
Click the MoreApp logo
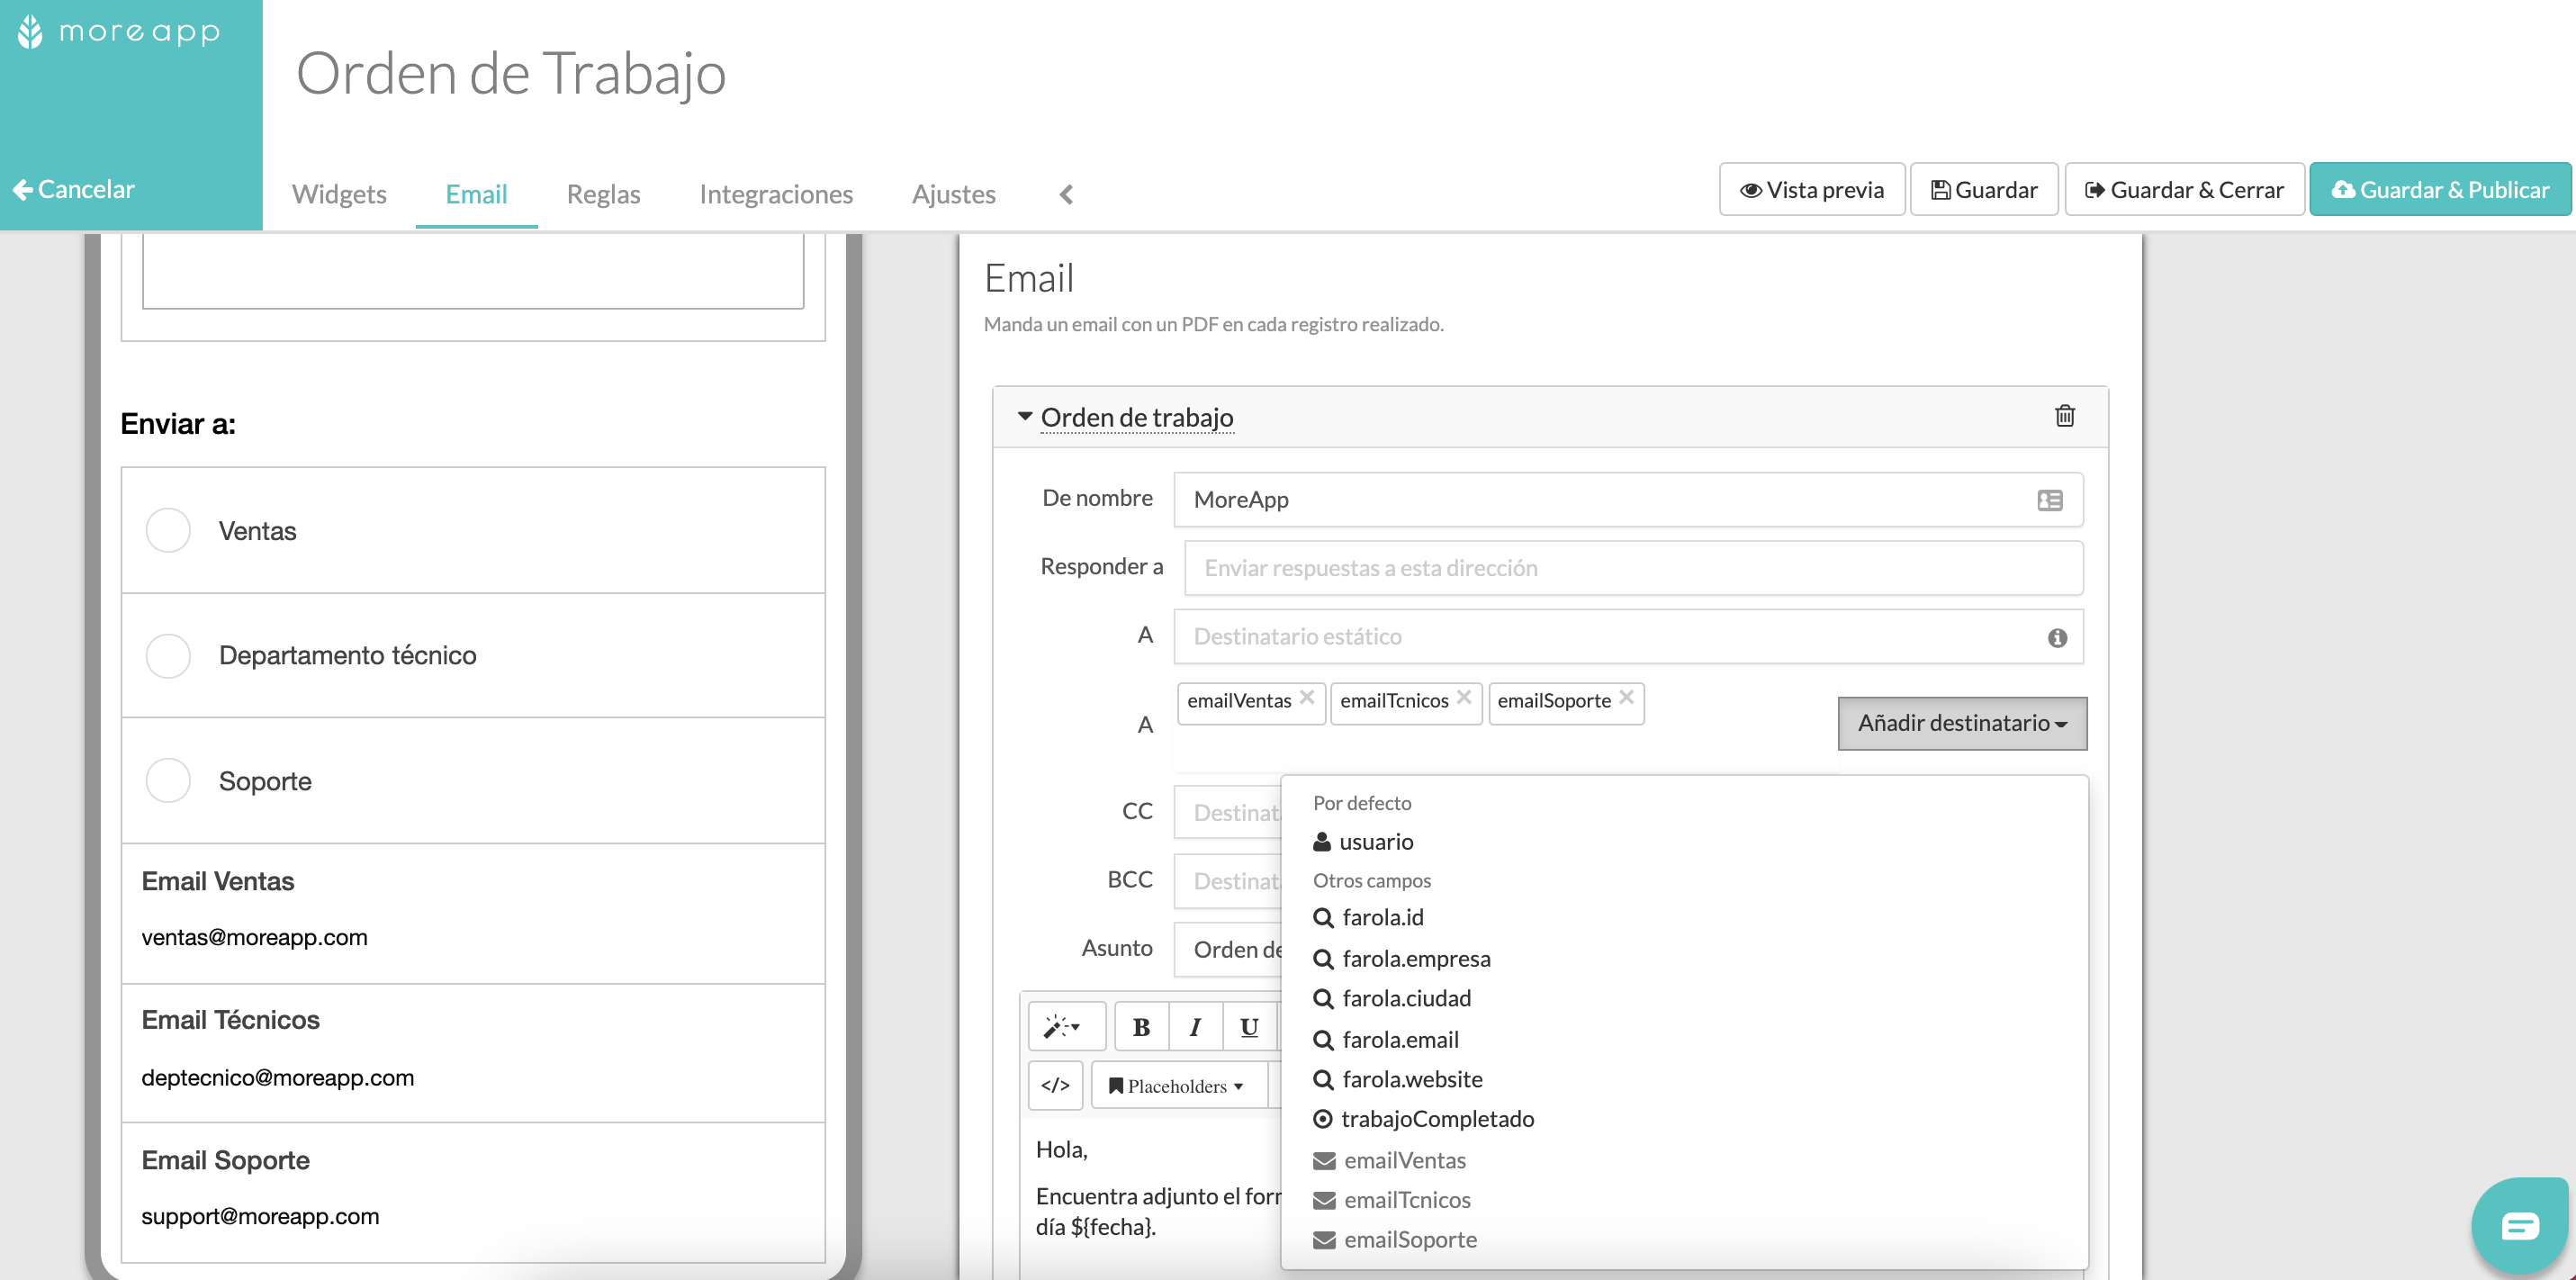pos(118,32)
